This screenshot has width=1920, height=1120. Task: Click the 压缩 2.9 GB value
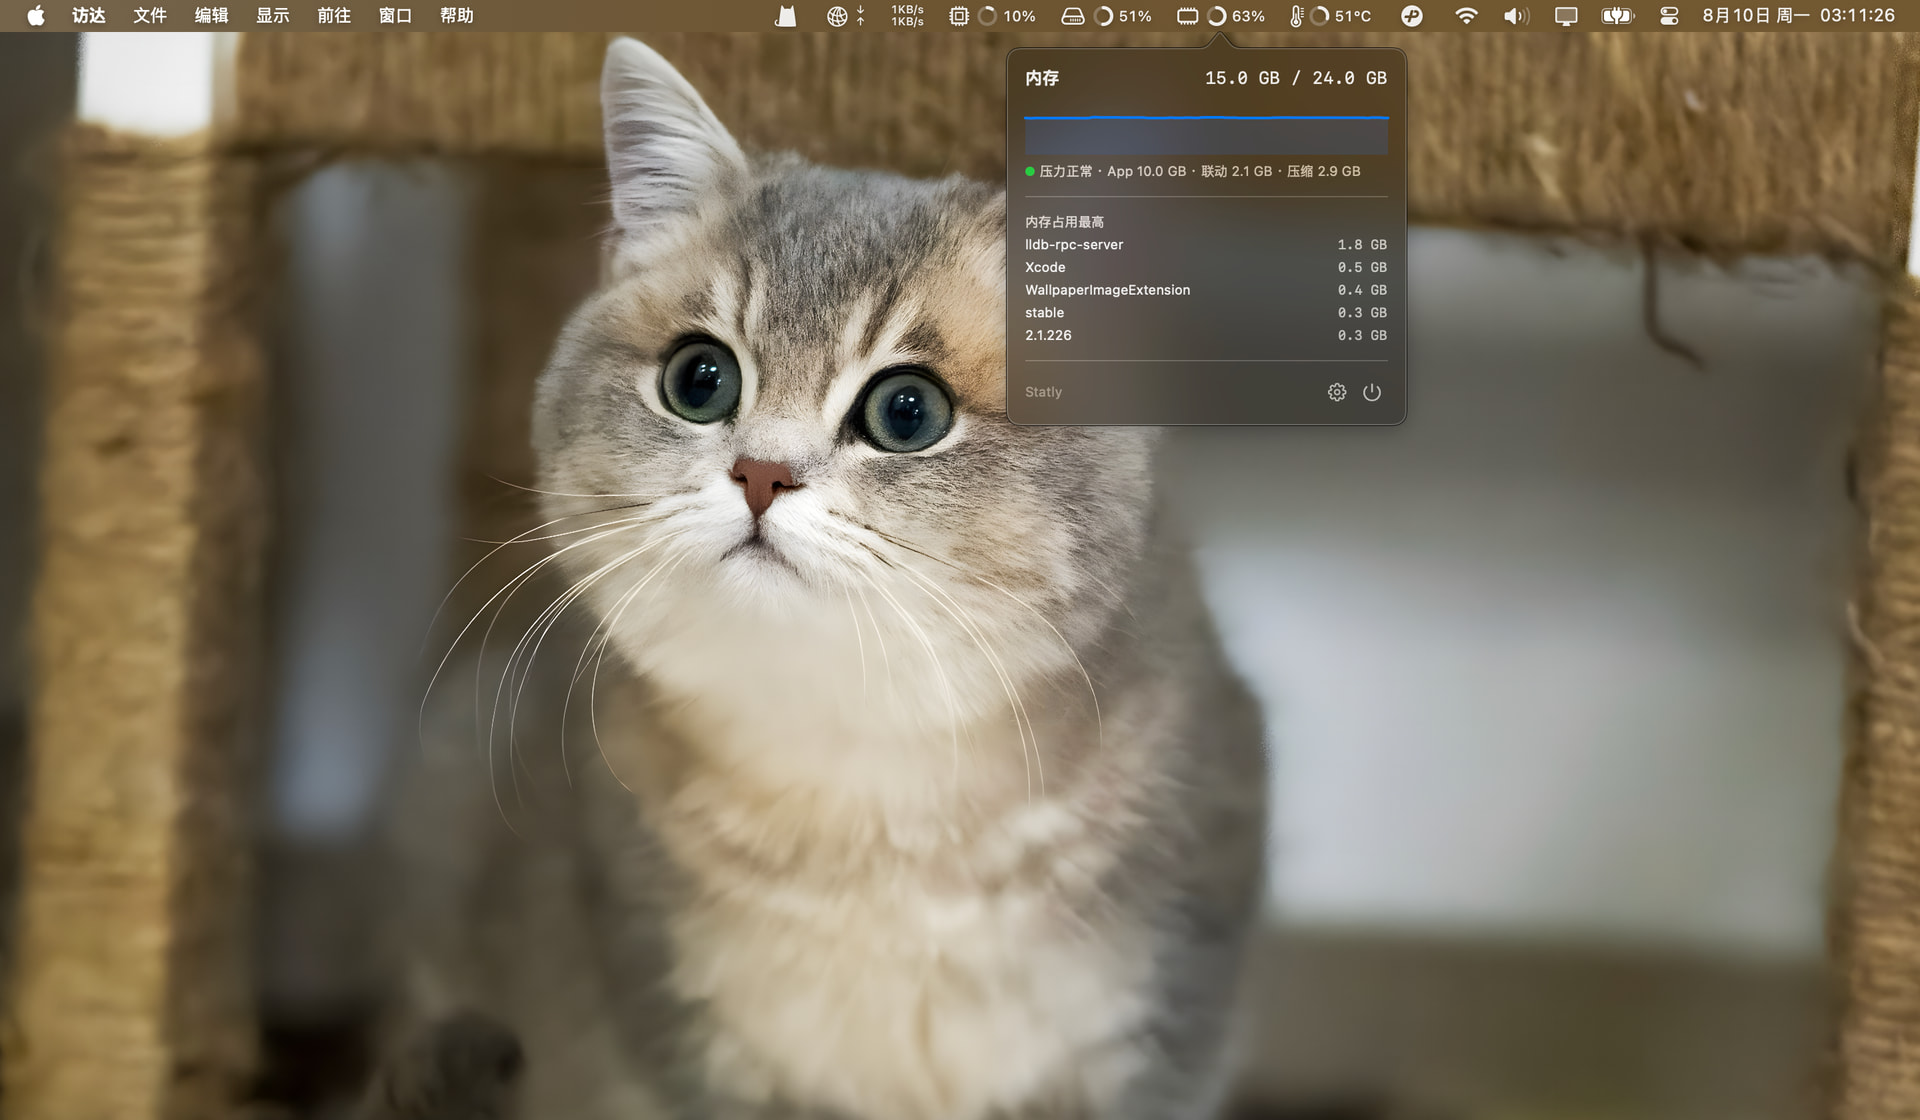1324,172
